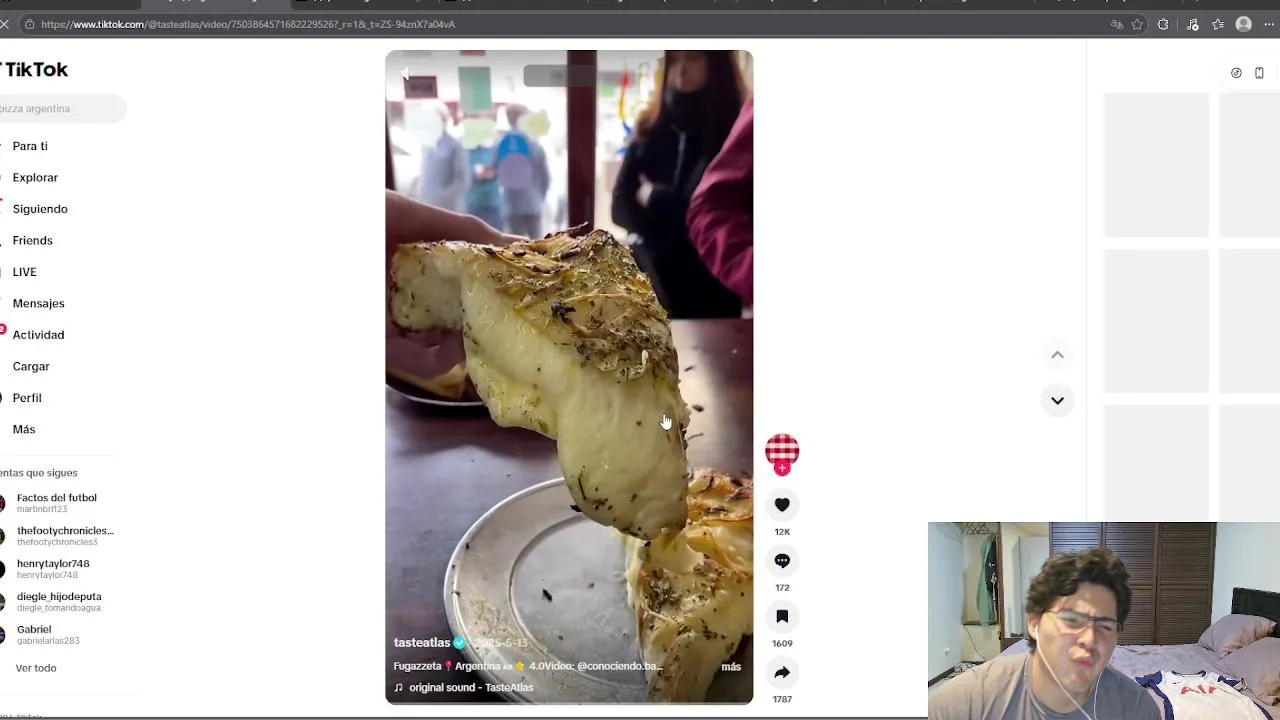Mute the video with the speaker icon

[x=405, y=74]
